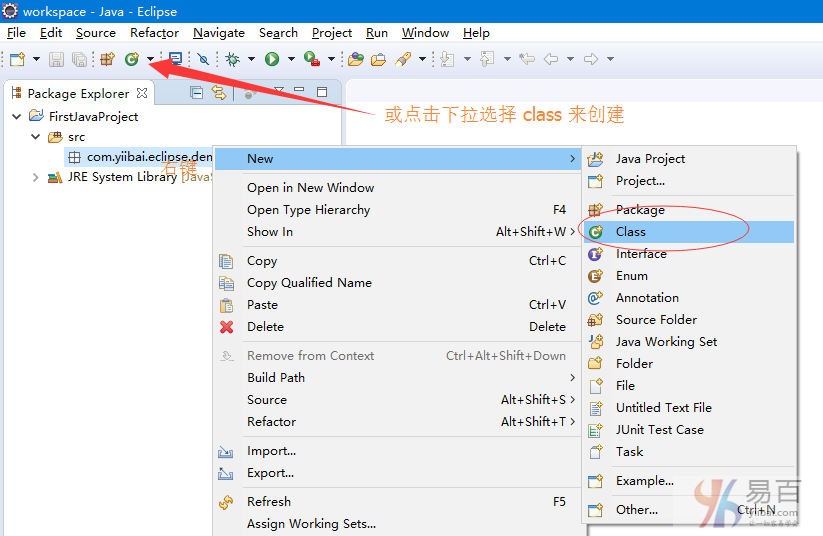
Task: Open the Navigate menu
Action: coord(219,33)
